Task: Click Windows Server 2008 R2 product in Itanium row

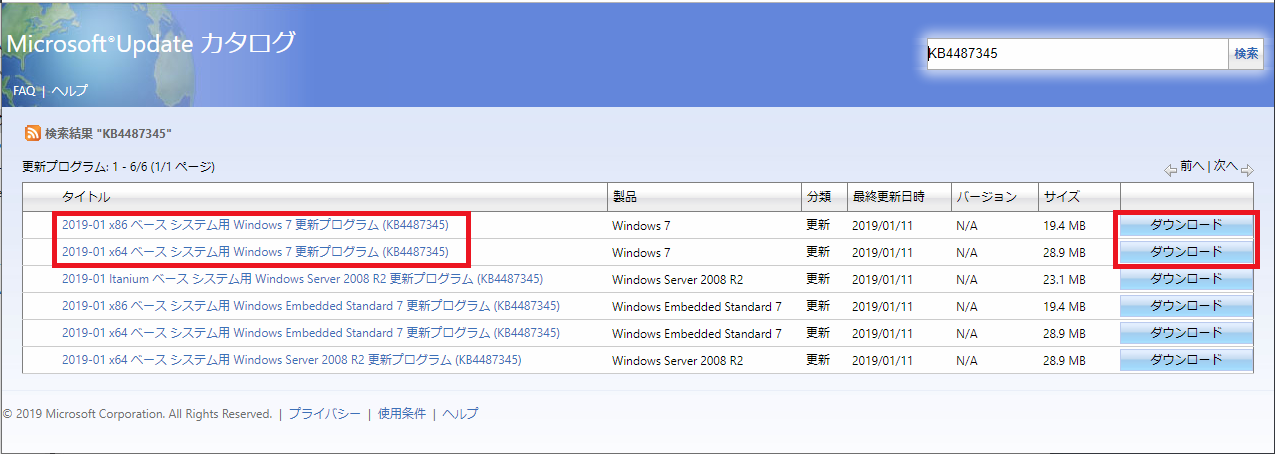Action: 677,280
